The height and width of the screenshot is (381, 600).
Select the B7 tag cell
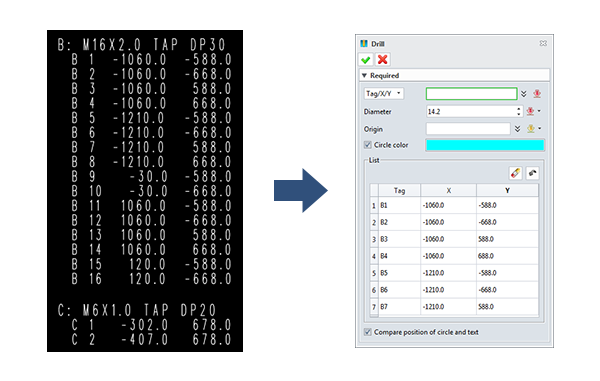pyautogui.click(x=399, y=306)
